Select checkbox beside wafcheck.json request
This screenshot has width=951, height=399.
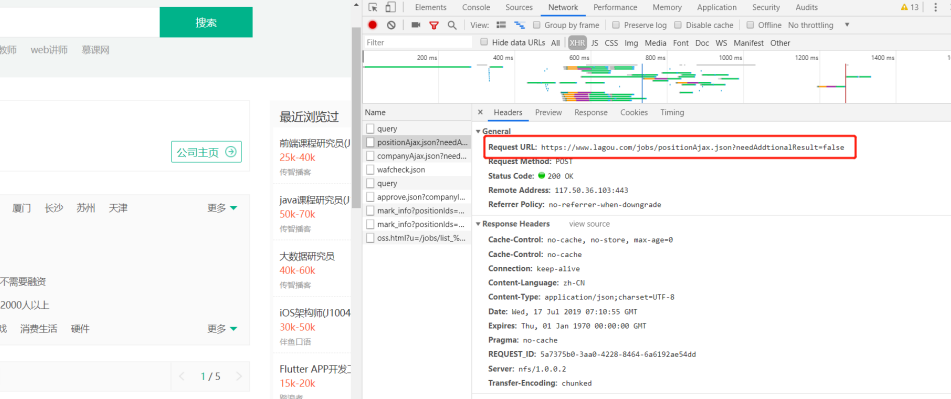pyautogui.click(x=370, y=170)
